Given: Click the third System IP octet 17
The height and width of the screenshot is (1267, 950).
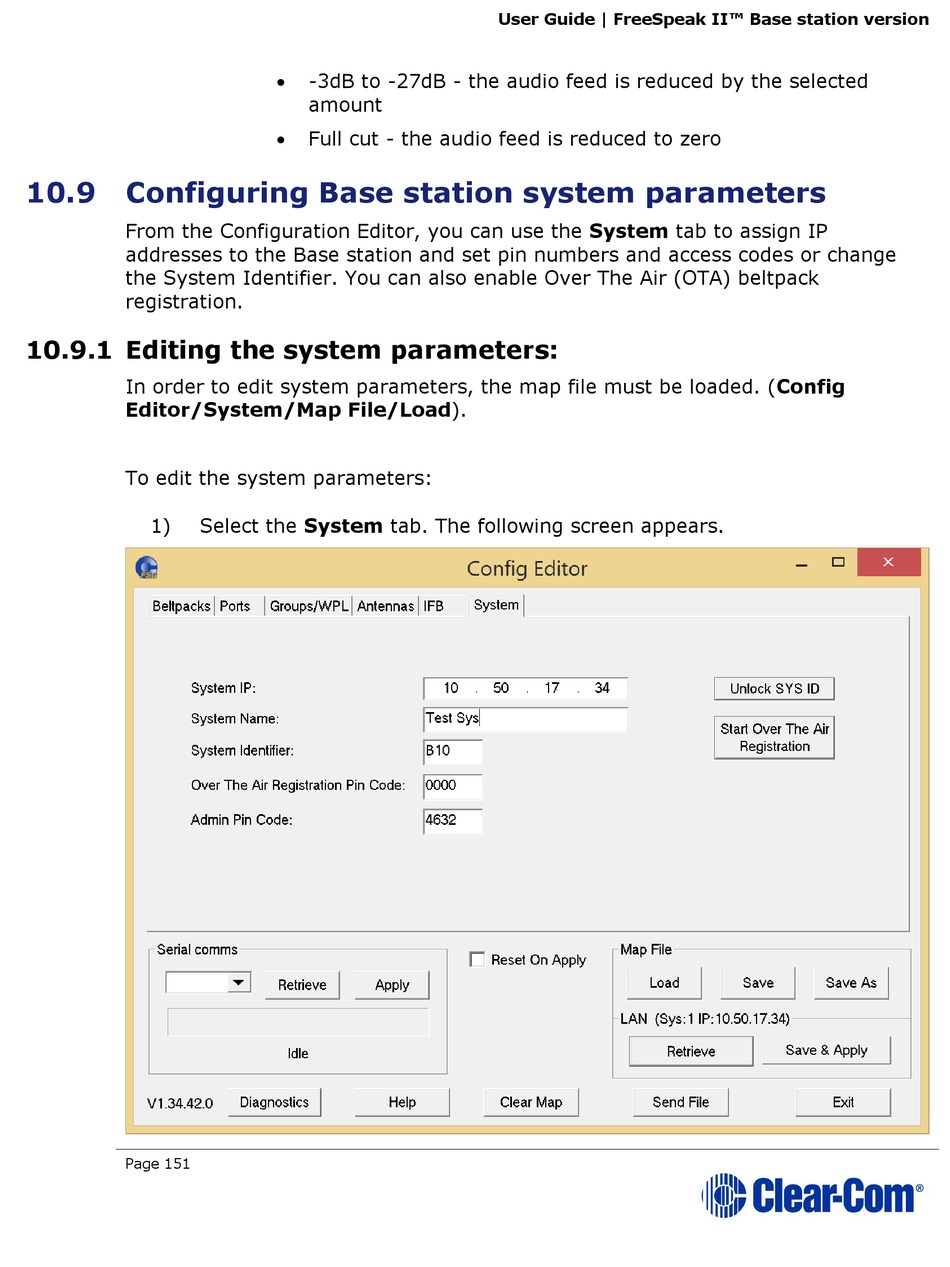Looking at the screenshot, I should click(x=552, y=688).
